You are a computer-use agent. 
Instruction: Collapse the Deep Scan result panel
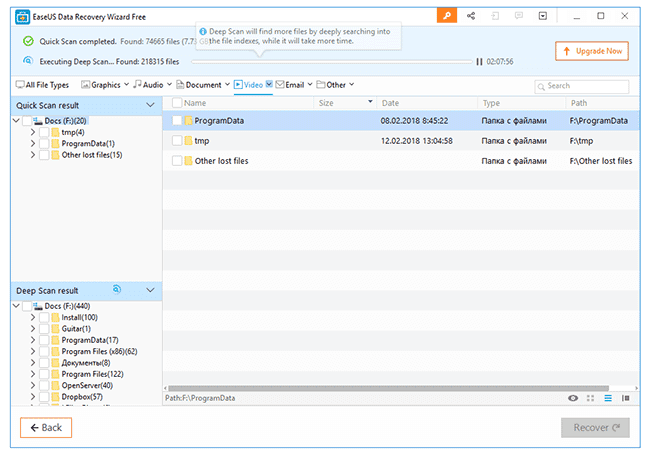tap(150, 290)
